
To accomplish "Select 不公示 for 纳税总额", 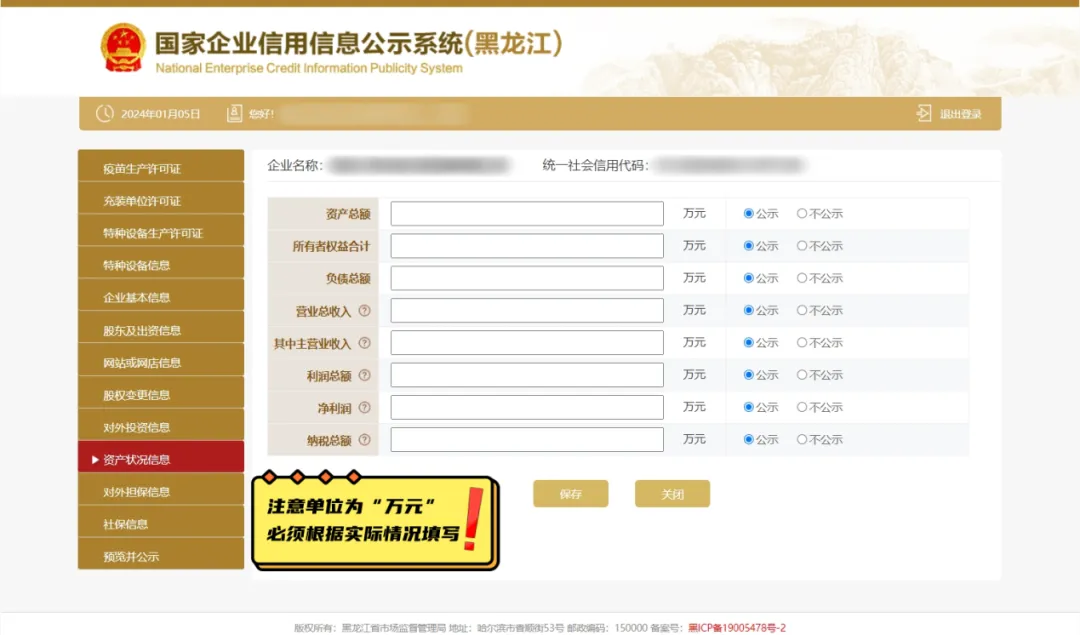I will 802,439.
